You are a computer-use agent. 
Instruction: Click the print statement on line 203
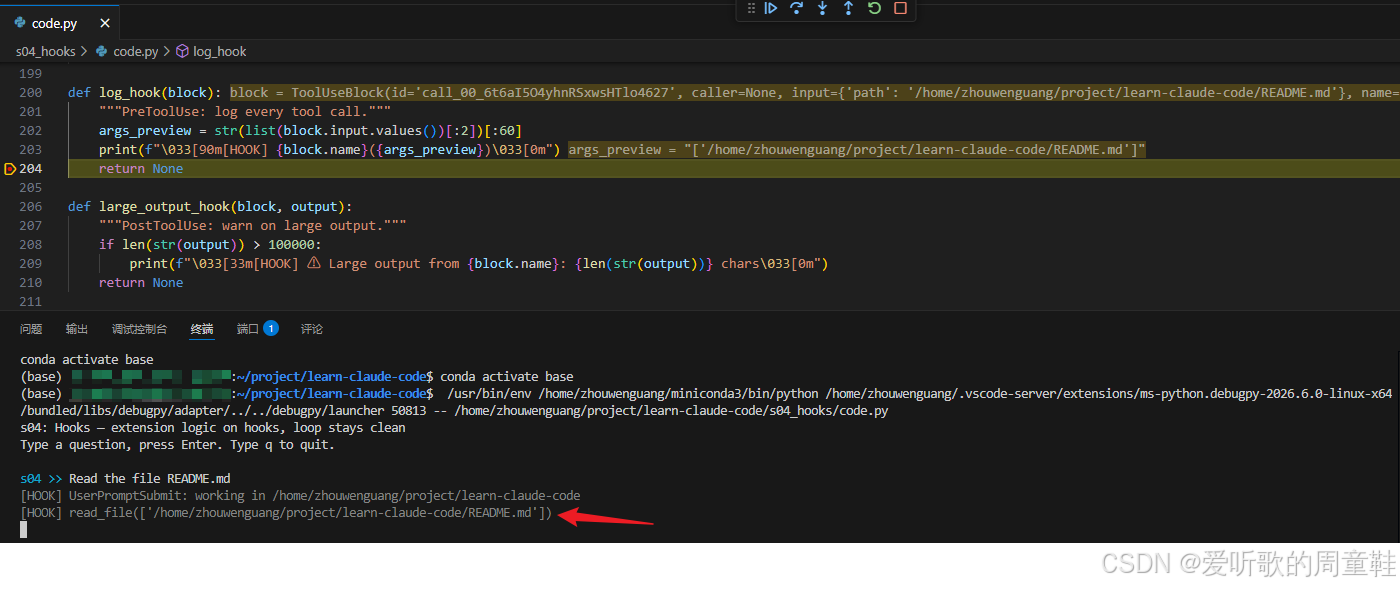coord(330,150)
